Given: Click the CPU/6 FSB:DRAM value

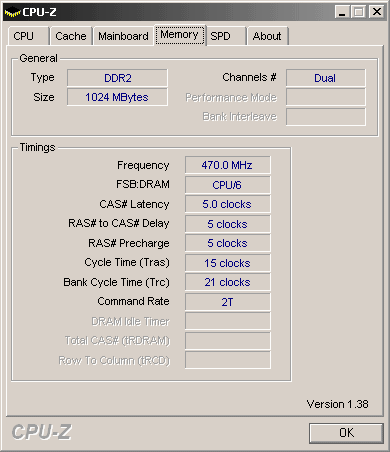Looking at the screenshot, I should [x=228, y=185].
